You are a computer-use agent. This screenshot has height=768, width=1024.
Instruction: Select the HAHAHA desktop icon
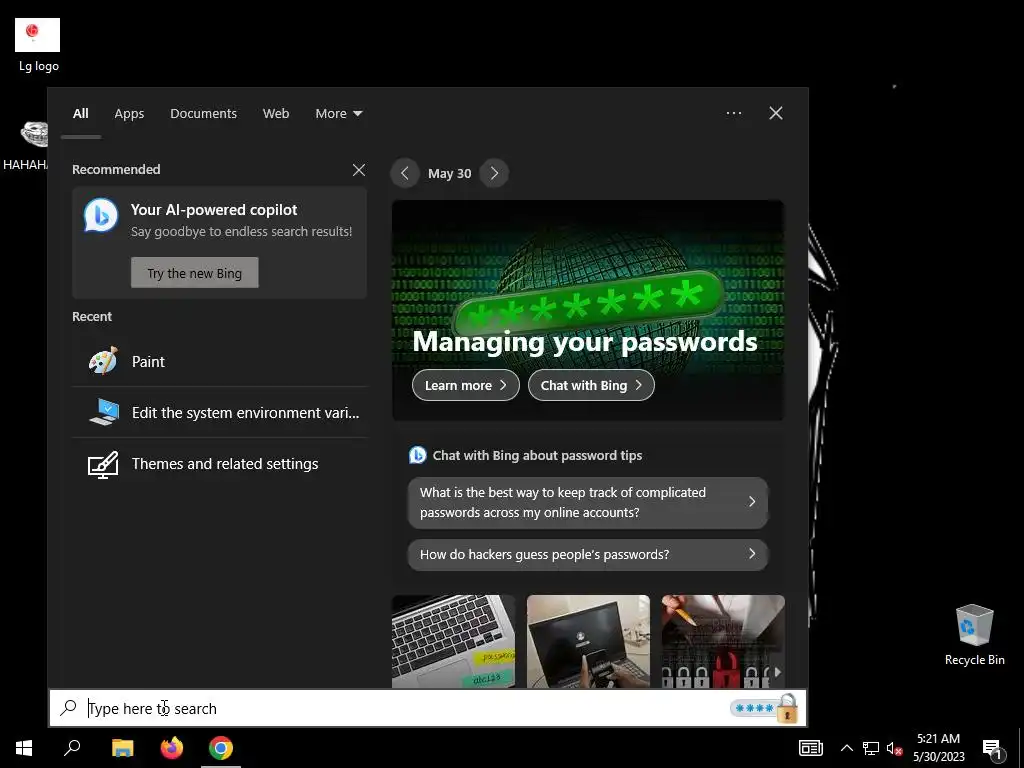[x=25, y=145]
